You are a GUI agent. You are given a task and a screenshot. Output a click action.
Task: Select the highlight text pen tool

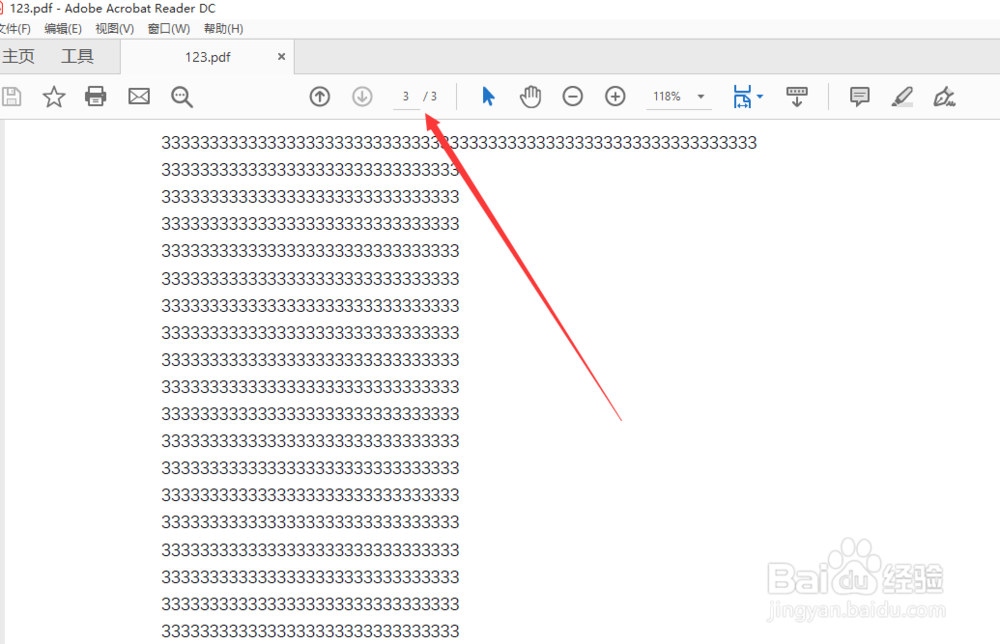[902, 97]
